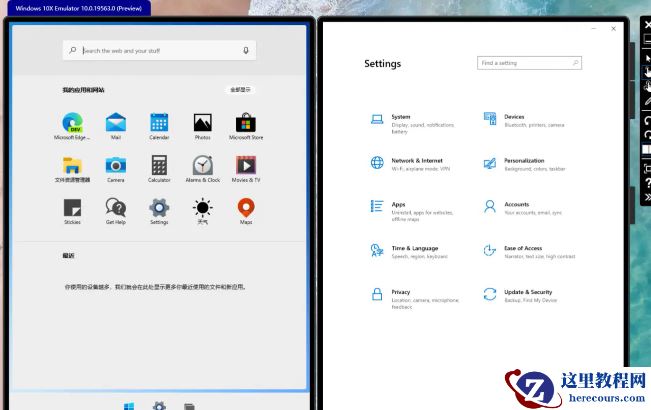Click rotate left in emulator toolbar

pos(648,121)
